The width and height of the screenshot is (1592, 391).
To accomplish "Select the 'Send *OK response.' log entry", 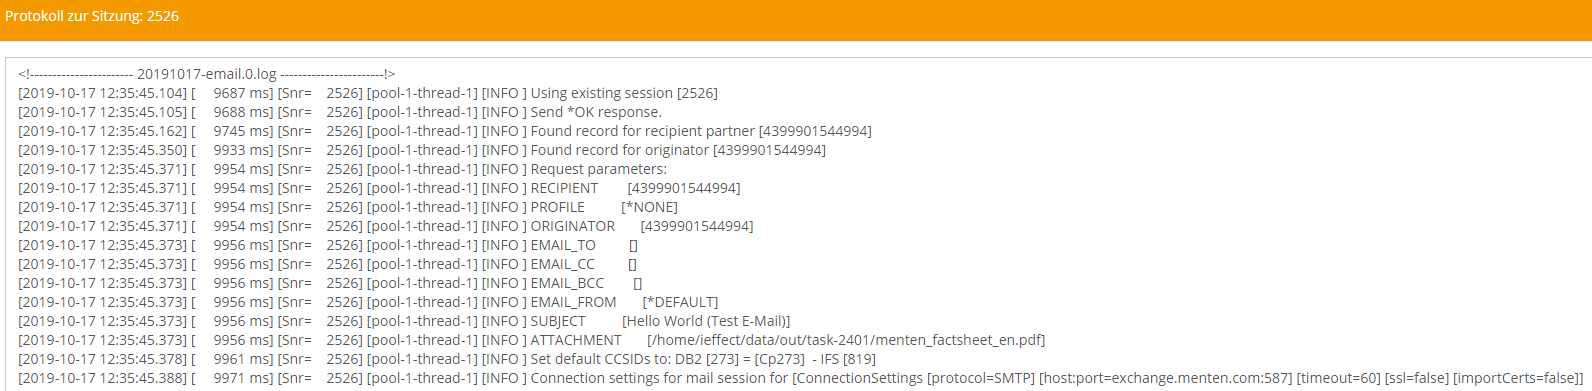I will point(340,112).
